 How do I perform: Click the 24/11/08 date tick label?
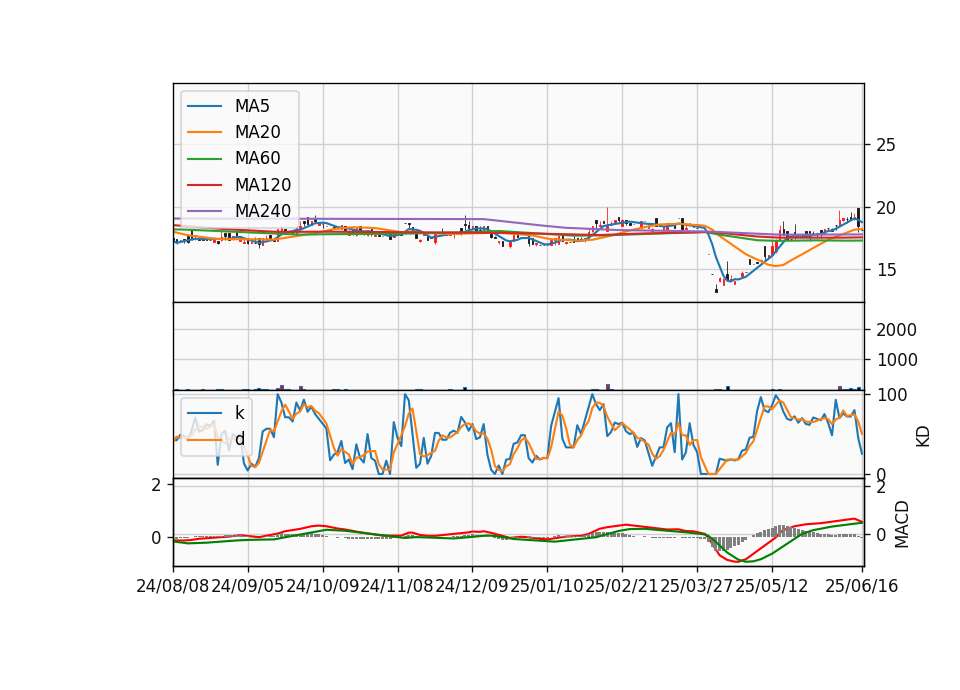(x=397, y=586)
